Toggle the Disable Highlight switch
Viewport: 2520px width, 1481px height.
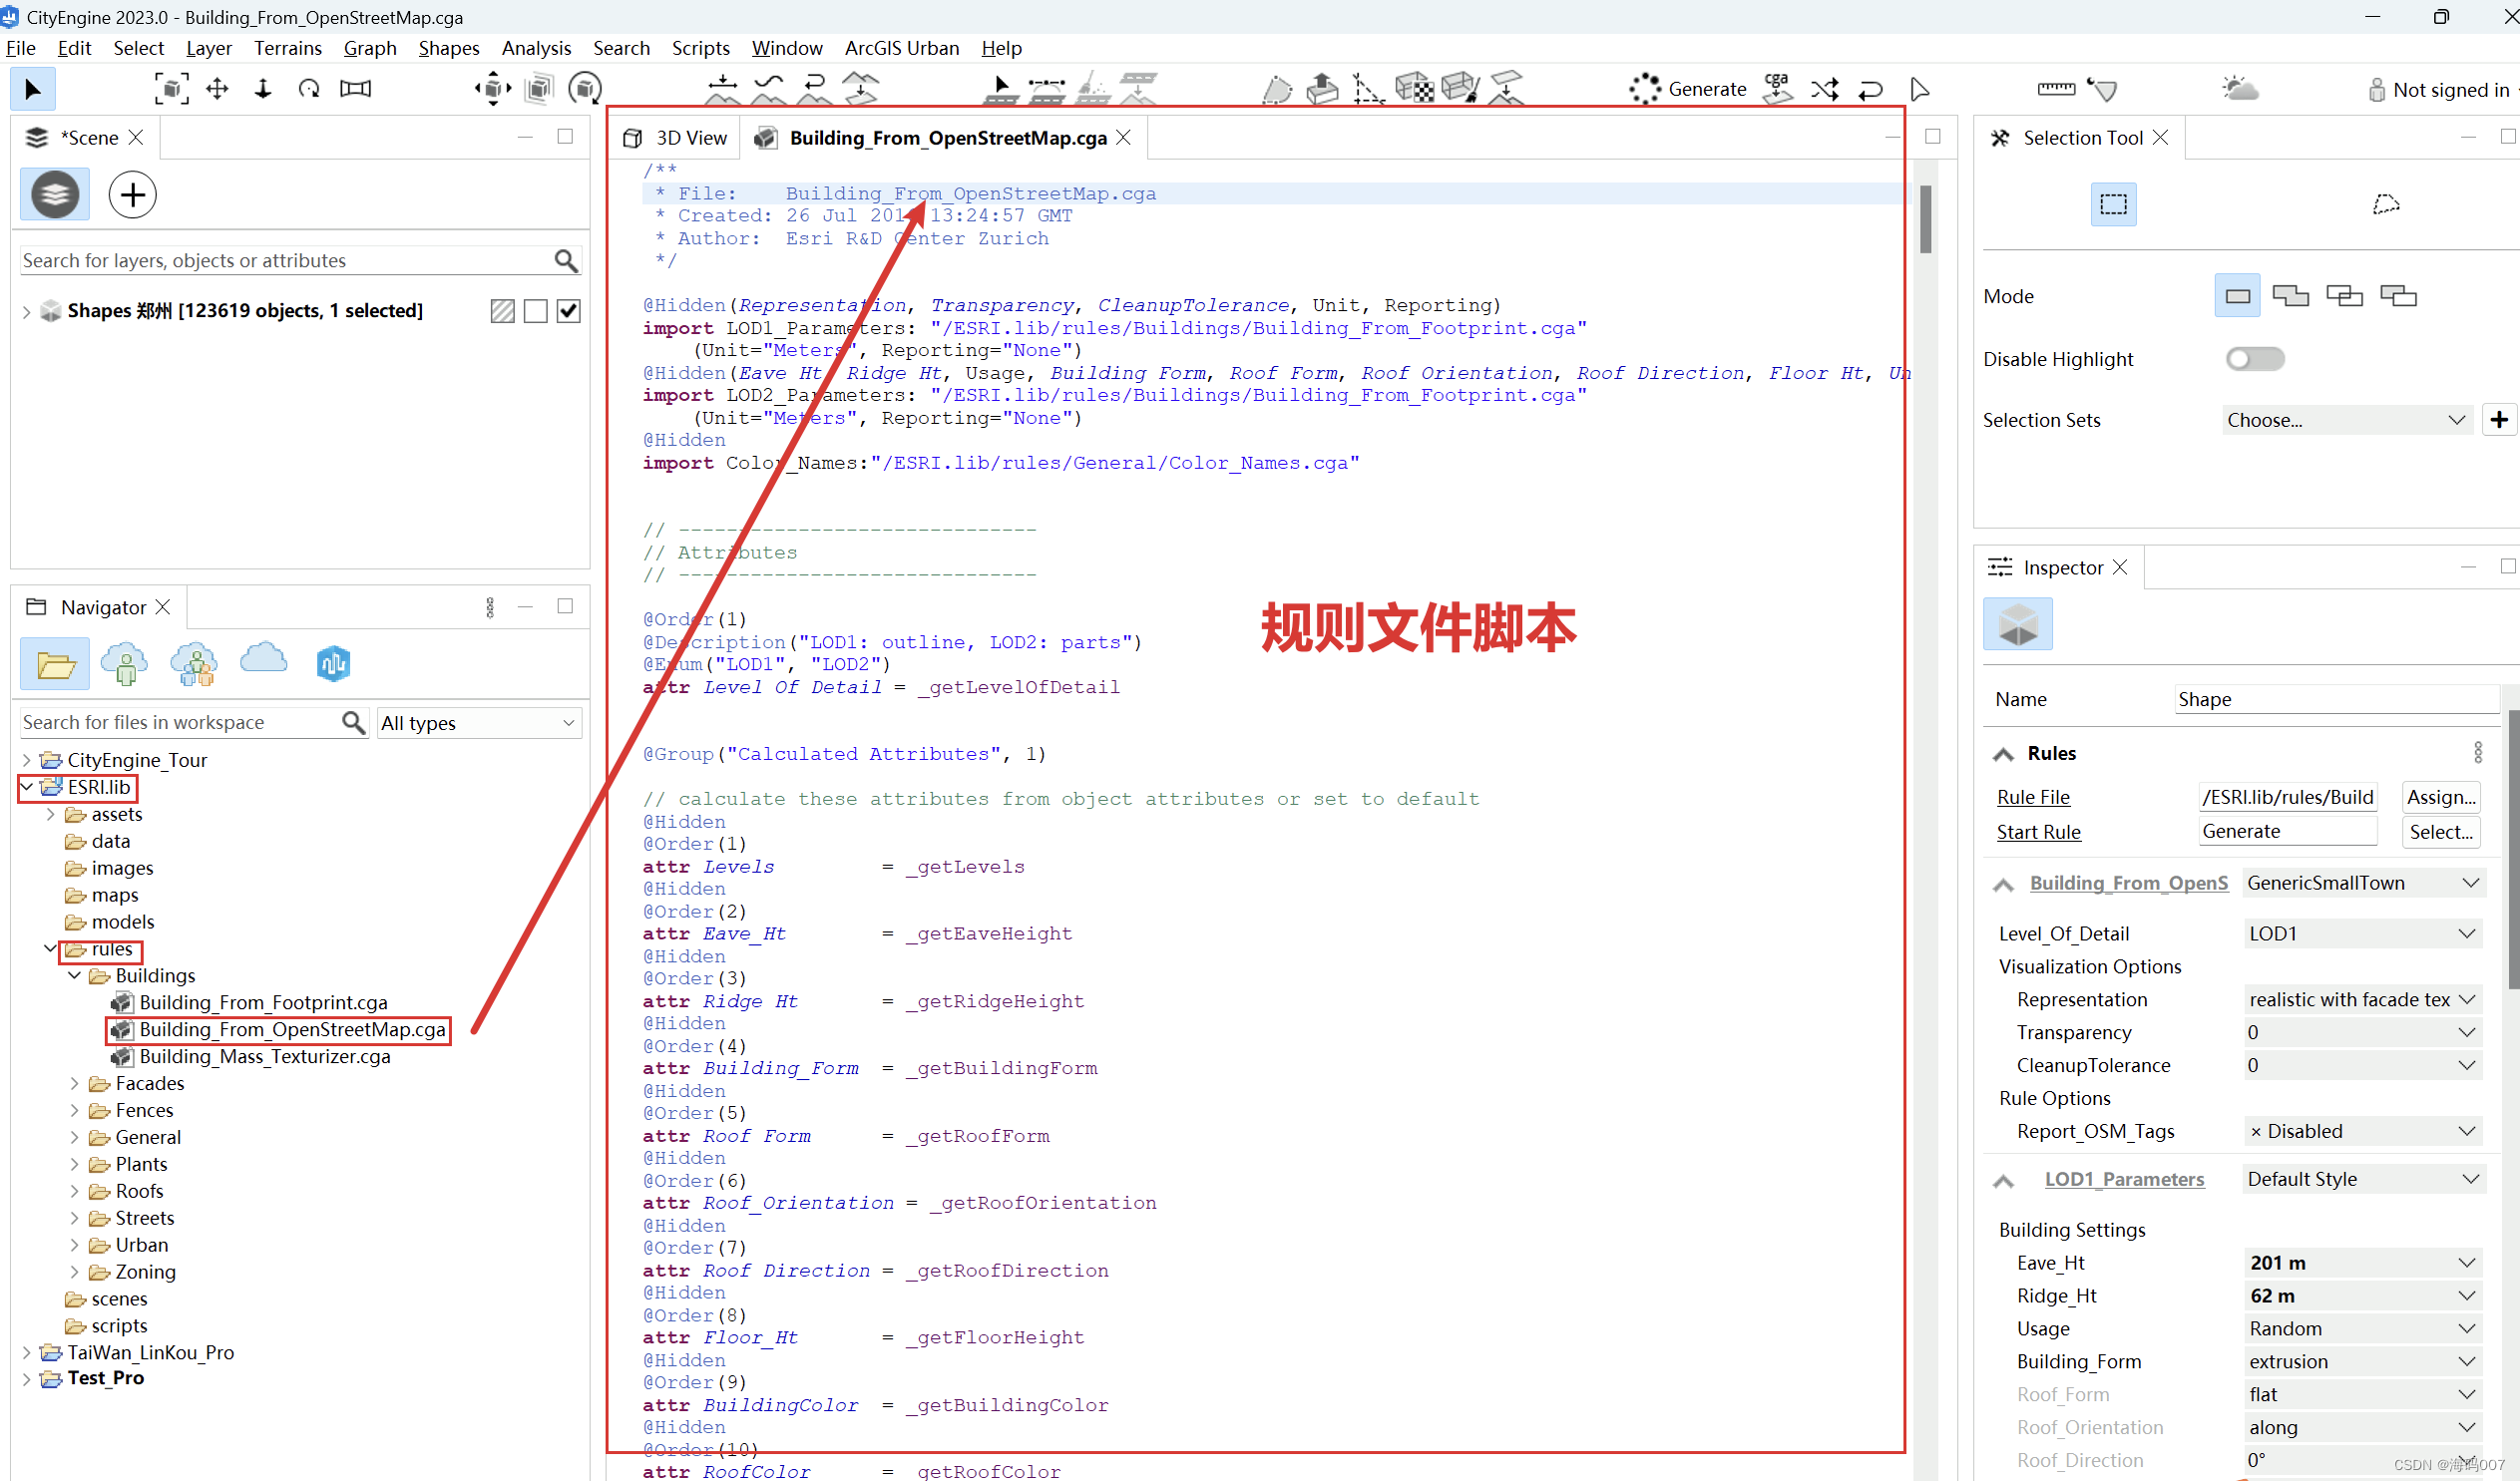(x=2255, y=359)
